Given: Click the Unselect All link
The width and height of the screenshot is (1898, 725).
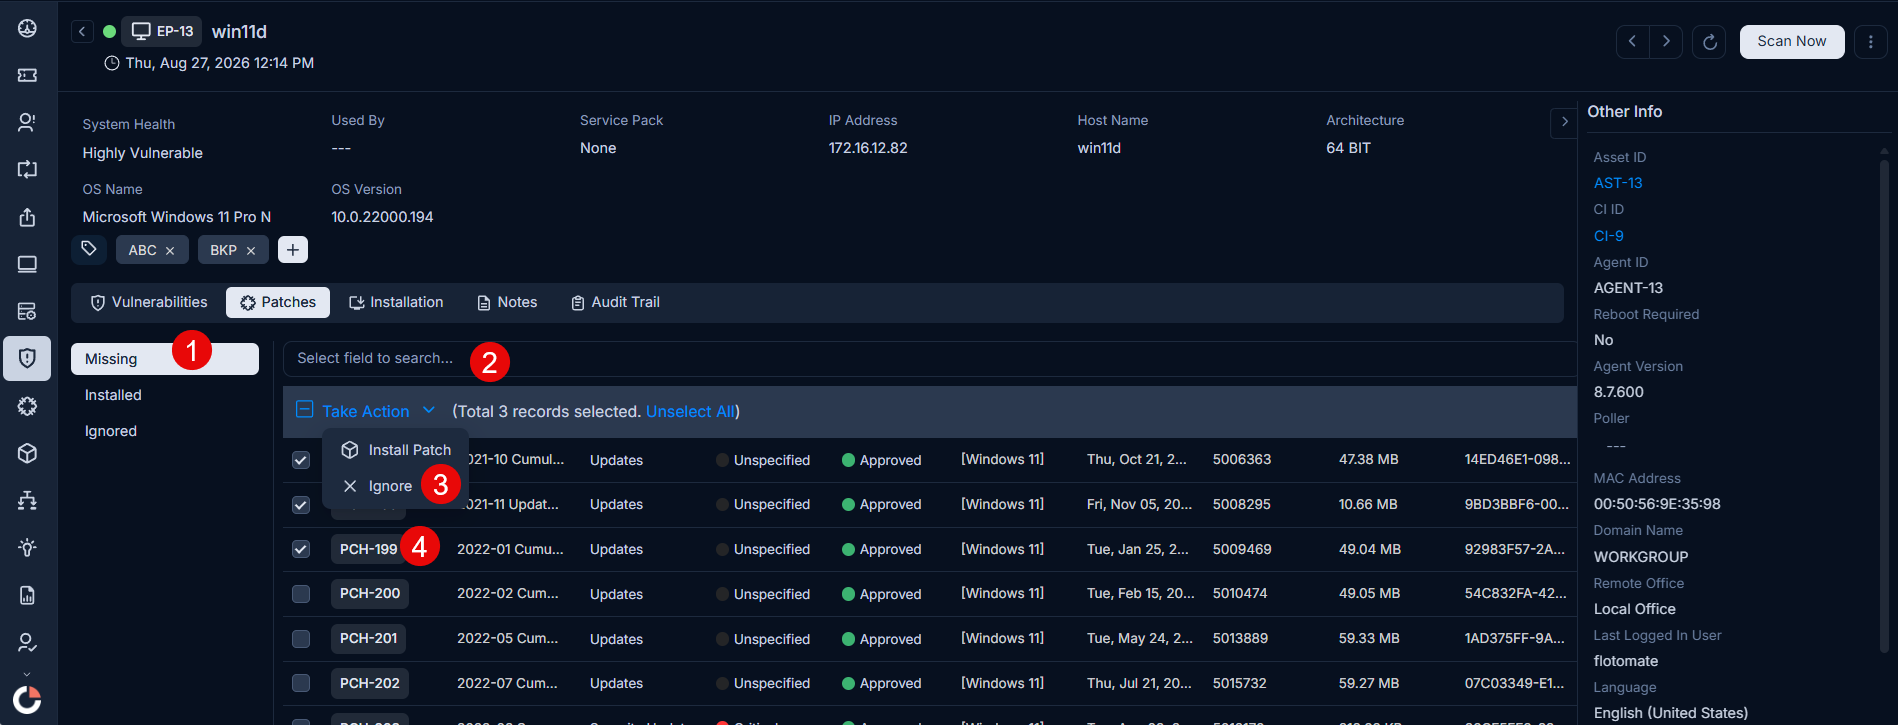Looking at the screenshot, I should point(690,411).
